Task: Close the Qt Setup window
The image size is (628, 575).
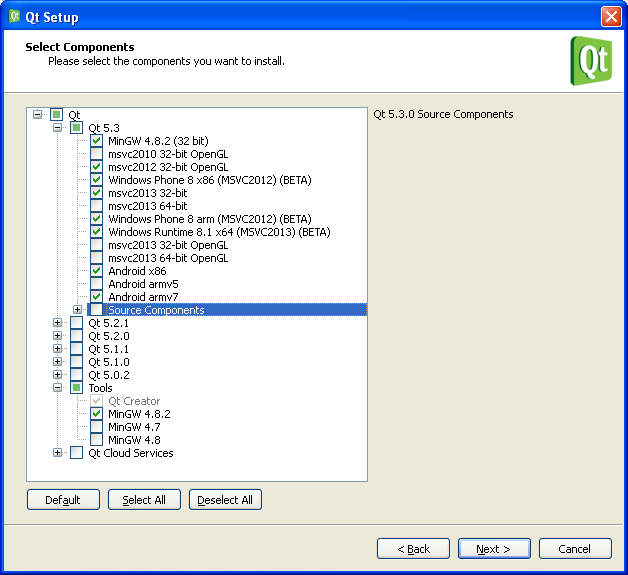Action: (x=611, y=17)
